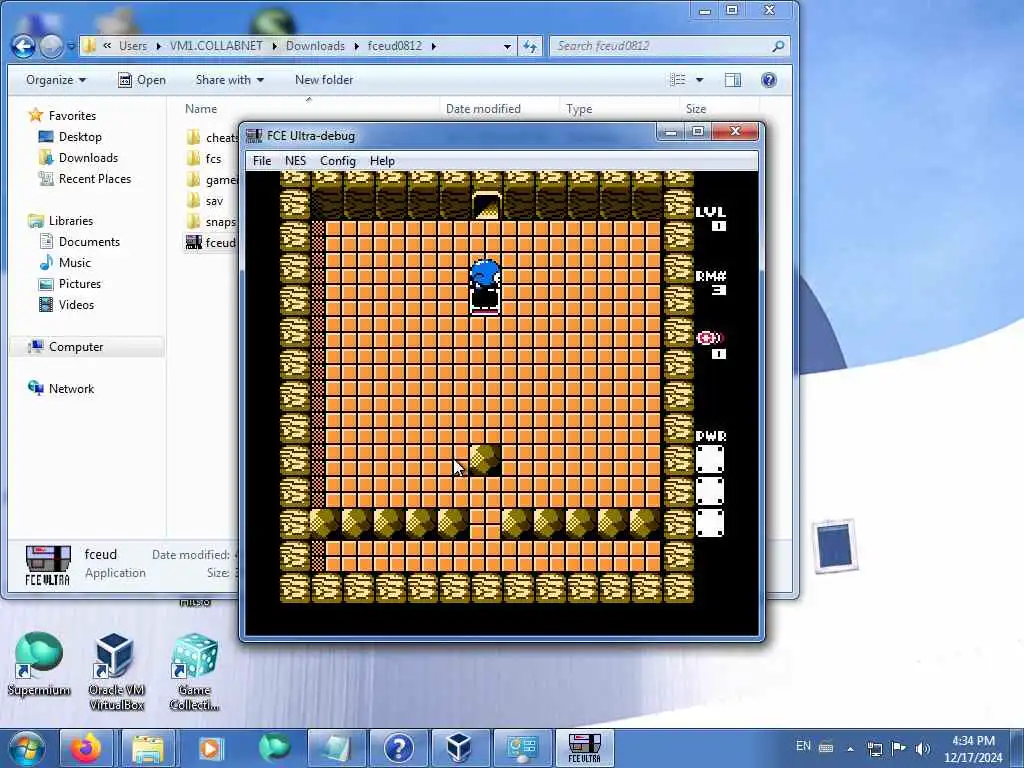Sort by the Size column header
Image resolution: width=1024 pixels, height=768 pixels.
[x=696, y=109]
